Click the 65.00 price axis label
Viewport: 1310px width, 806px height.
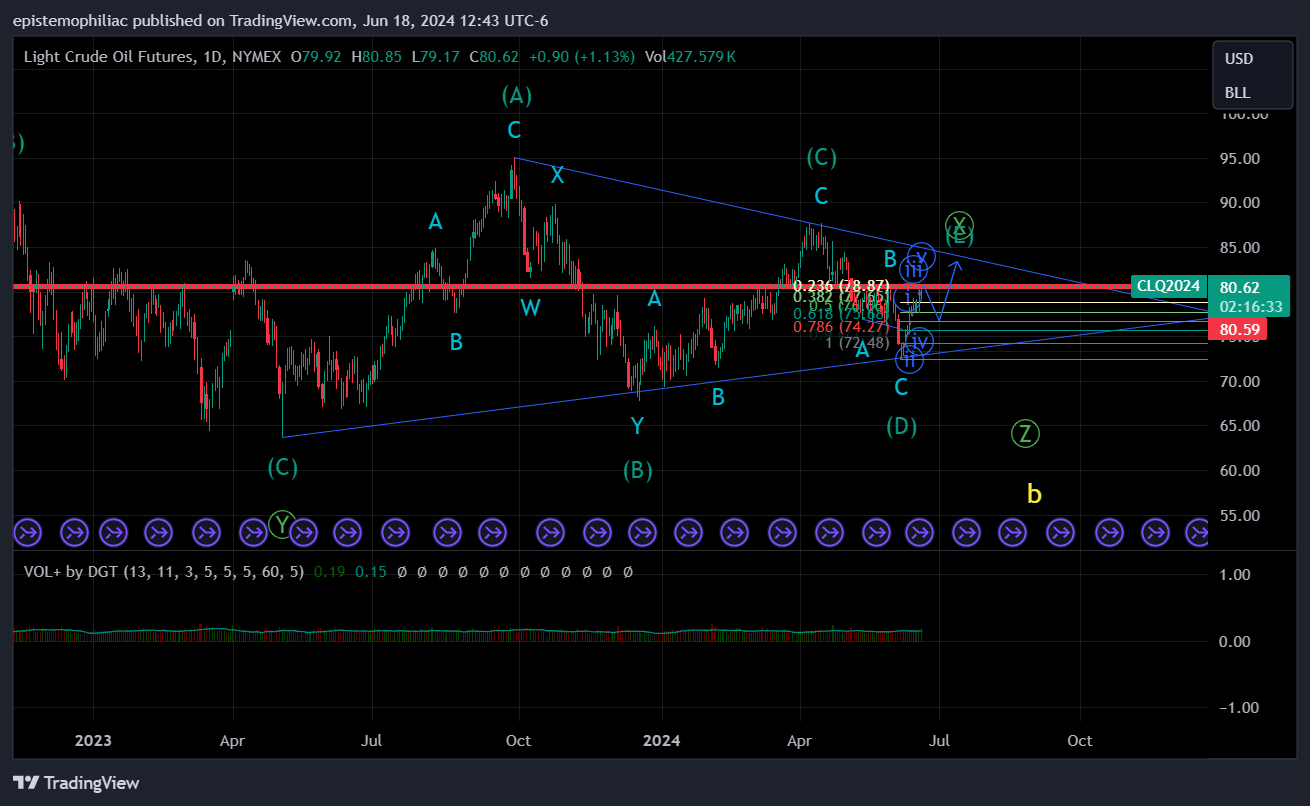tap(1238, 425)
